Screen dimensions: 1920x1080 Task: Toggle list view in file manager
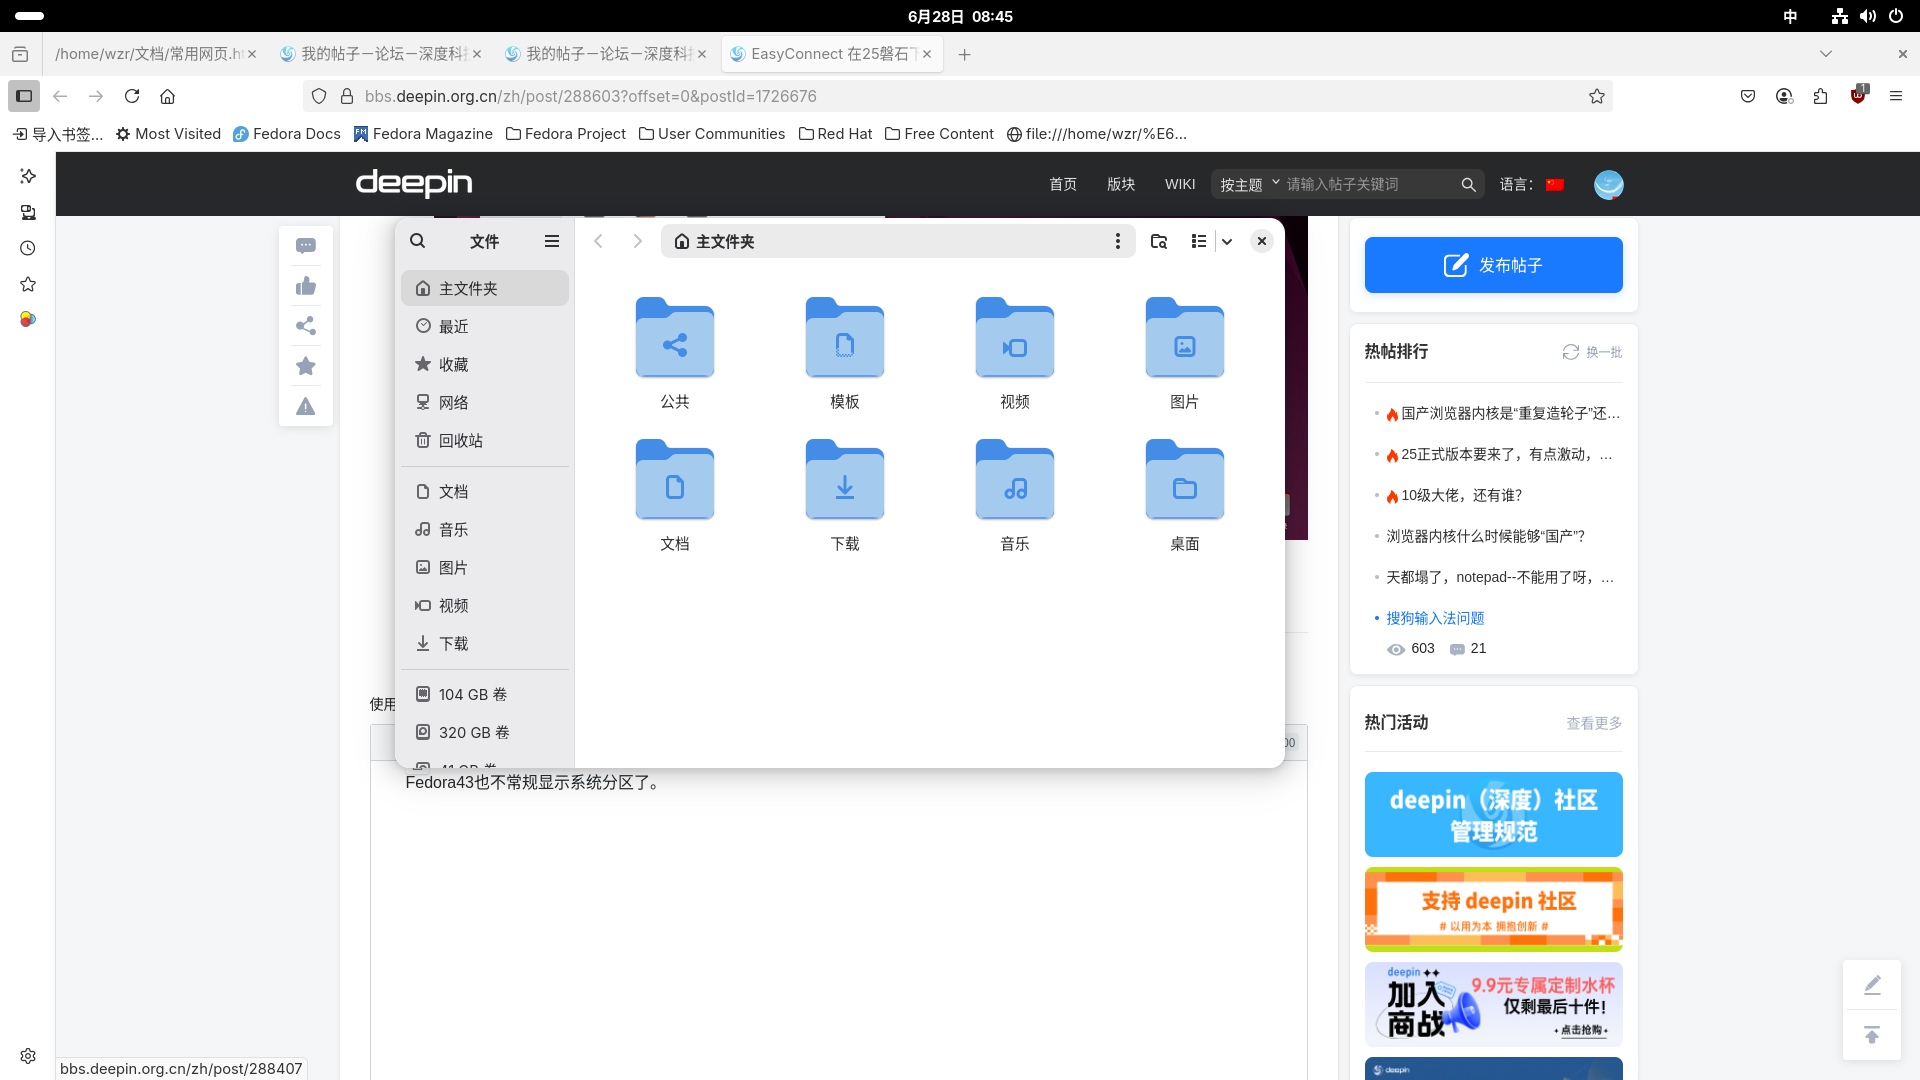(1199, 241)
